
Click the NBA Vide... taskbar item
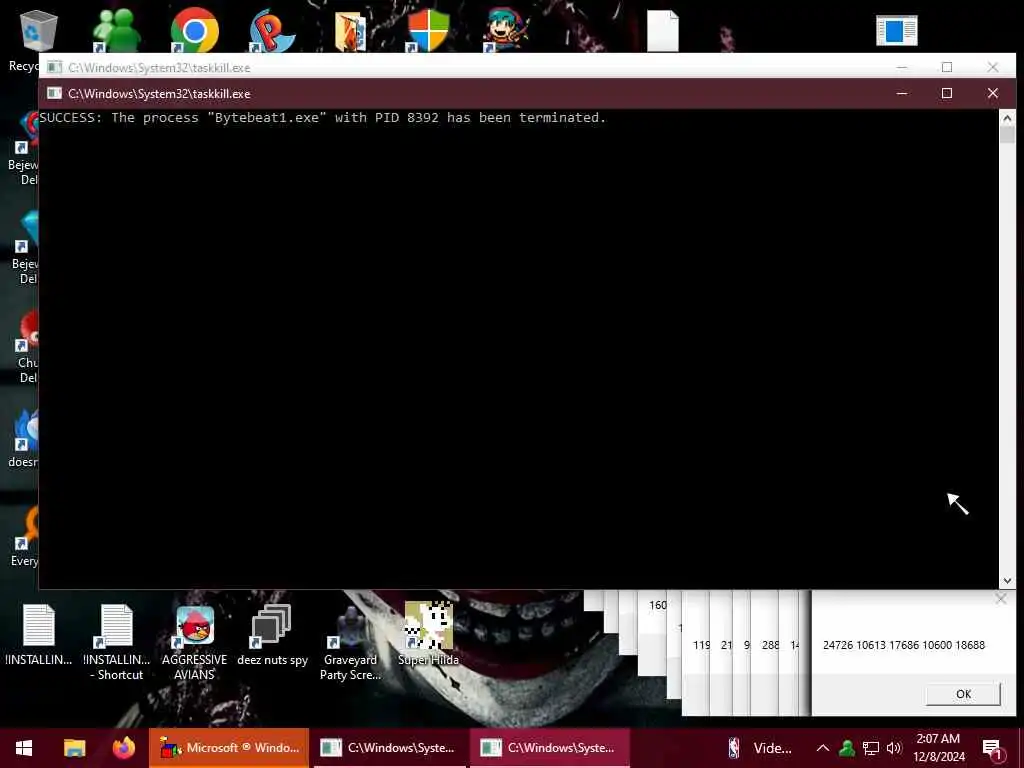[x=759, y=748]
